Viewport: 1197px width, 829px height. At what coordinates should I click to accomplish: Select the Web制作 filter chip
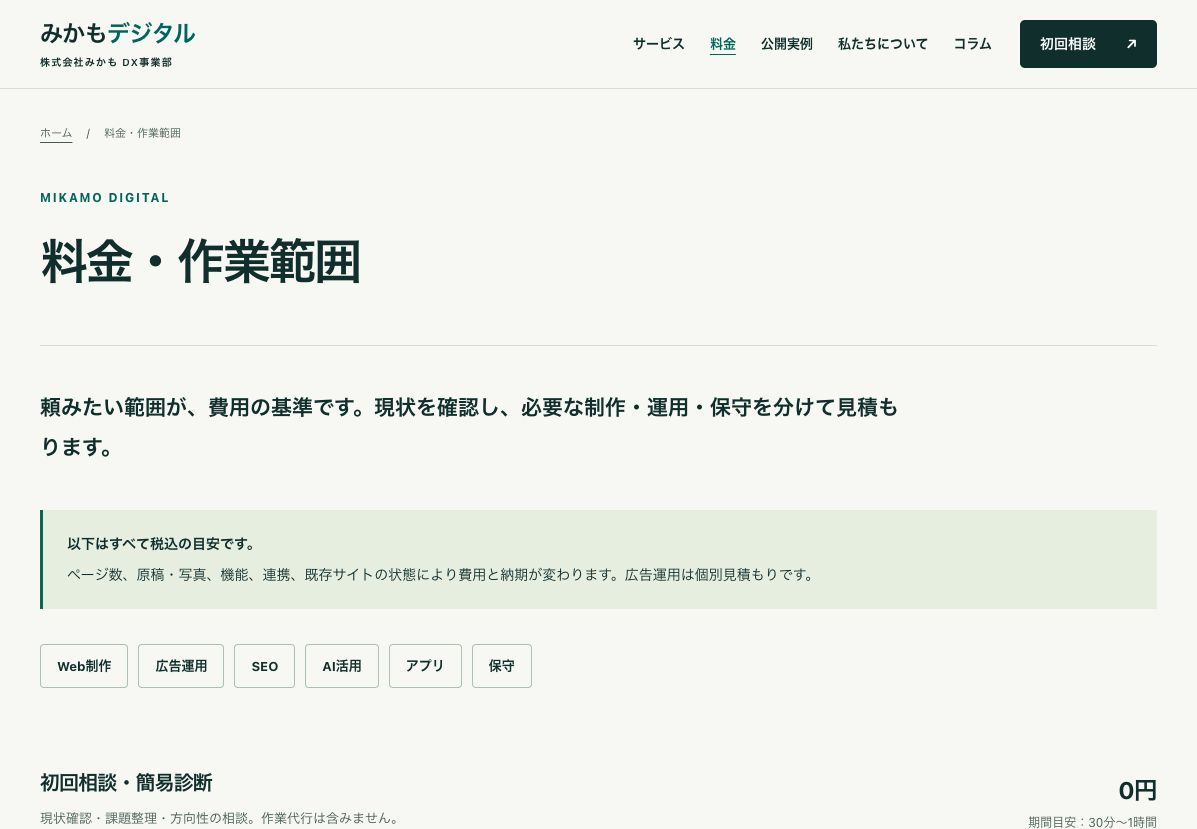click(x=84, y=666)
